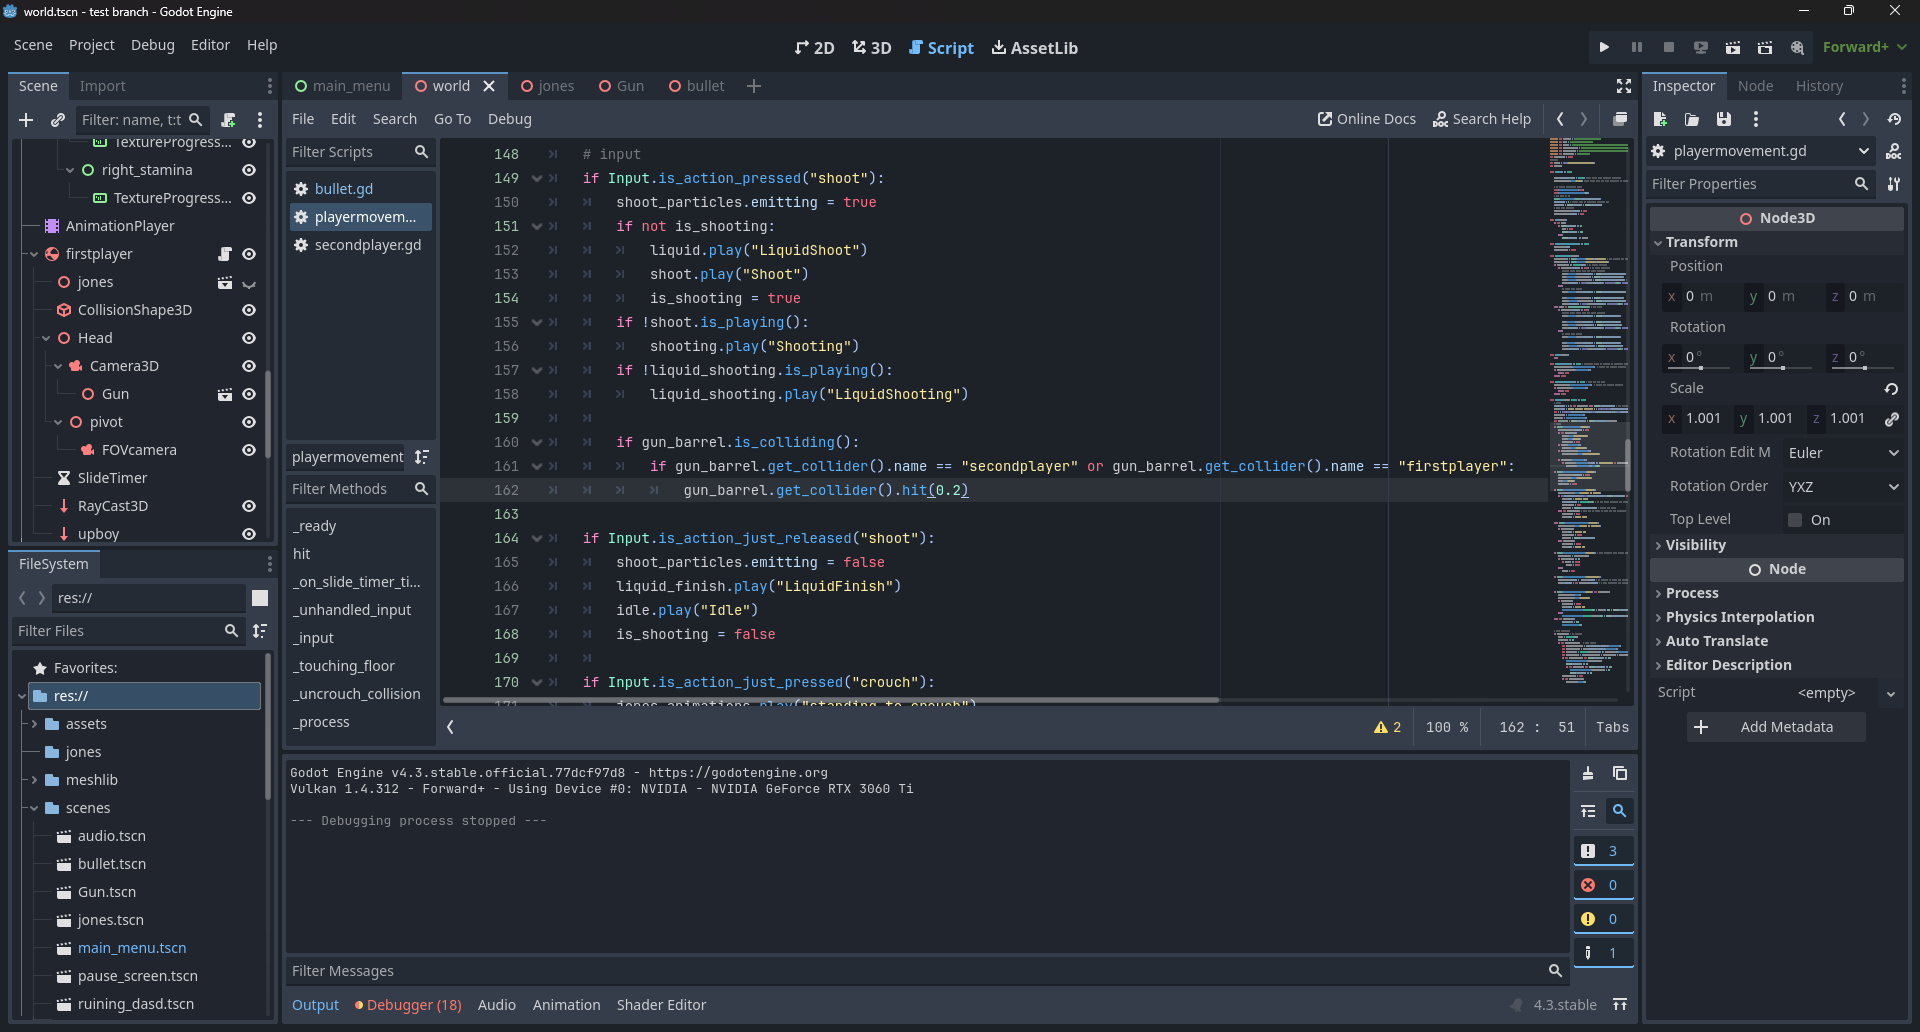Open the Rotation Order YXZ dropdown

[1843, 487]
